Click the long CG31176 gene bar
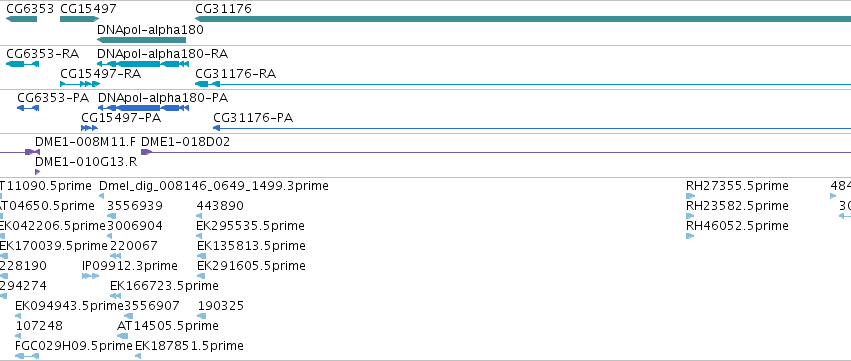Screen dimensions: 851x361 coord(523,19)
